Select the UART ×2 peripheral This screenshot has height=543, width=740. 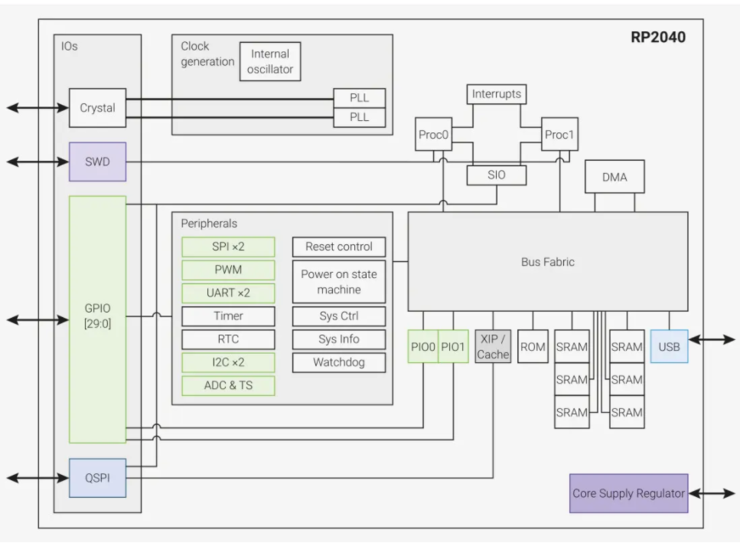point(228,293)
